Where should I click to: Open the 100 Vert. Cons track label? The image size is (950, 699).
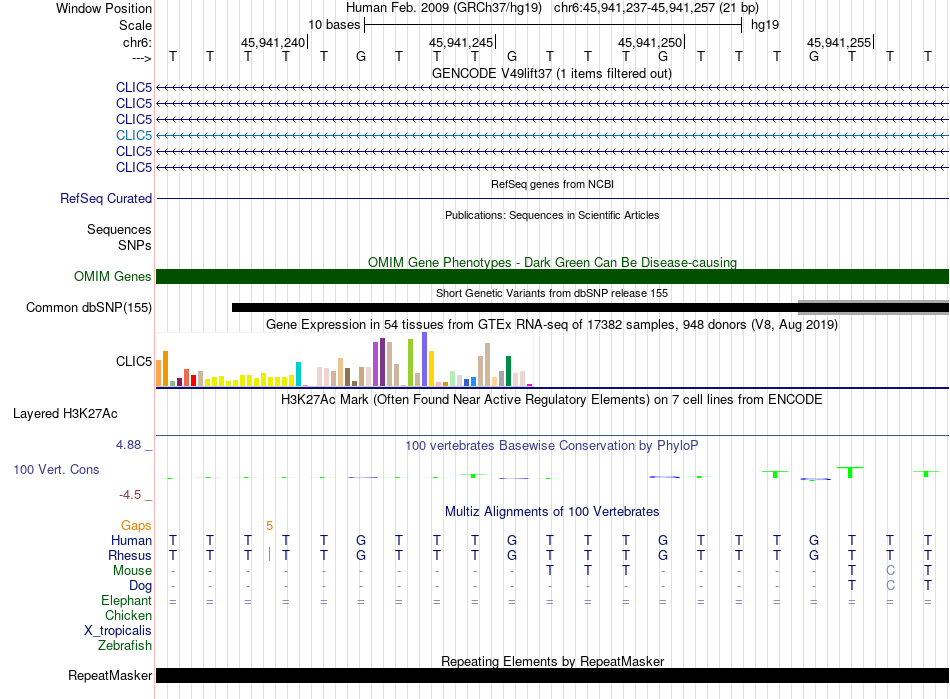pos(56,469)
